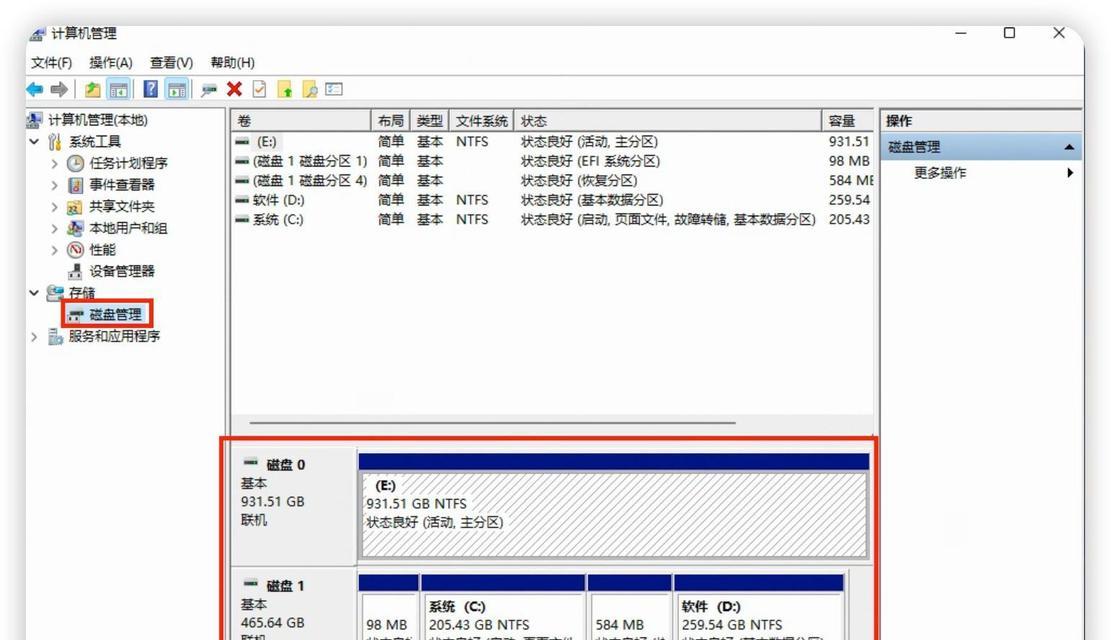1111x640 pixels.
Task: Click the horizontal scrollbar of volume list
Action: tap(492, 422)
